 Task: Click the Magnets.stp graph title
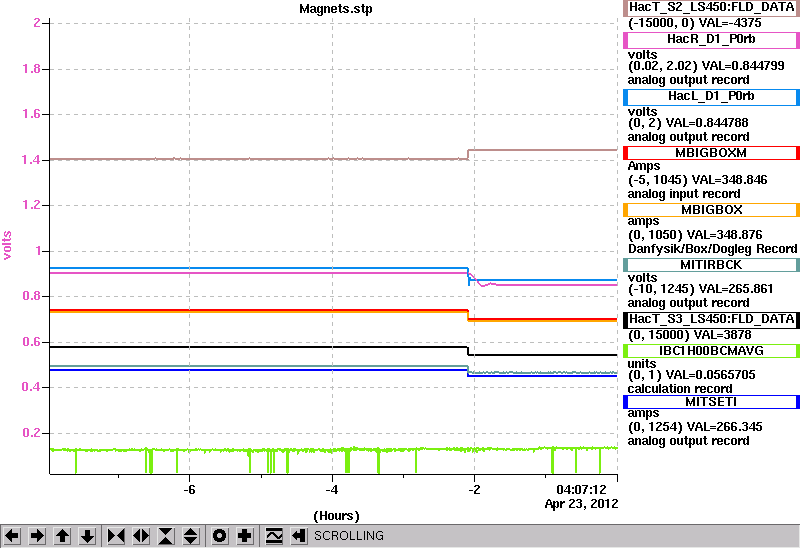pos(336,9)
